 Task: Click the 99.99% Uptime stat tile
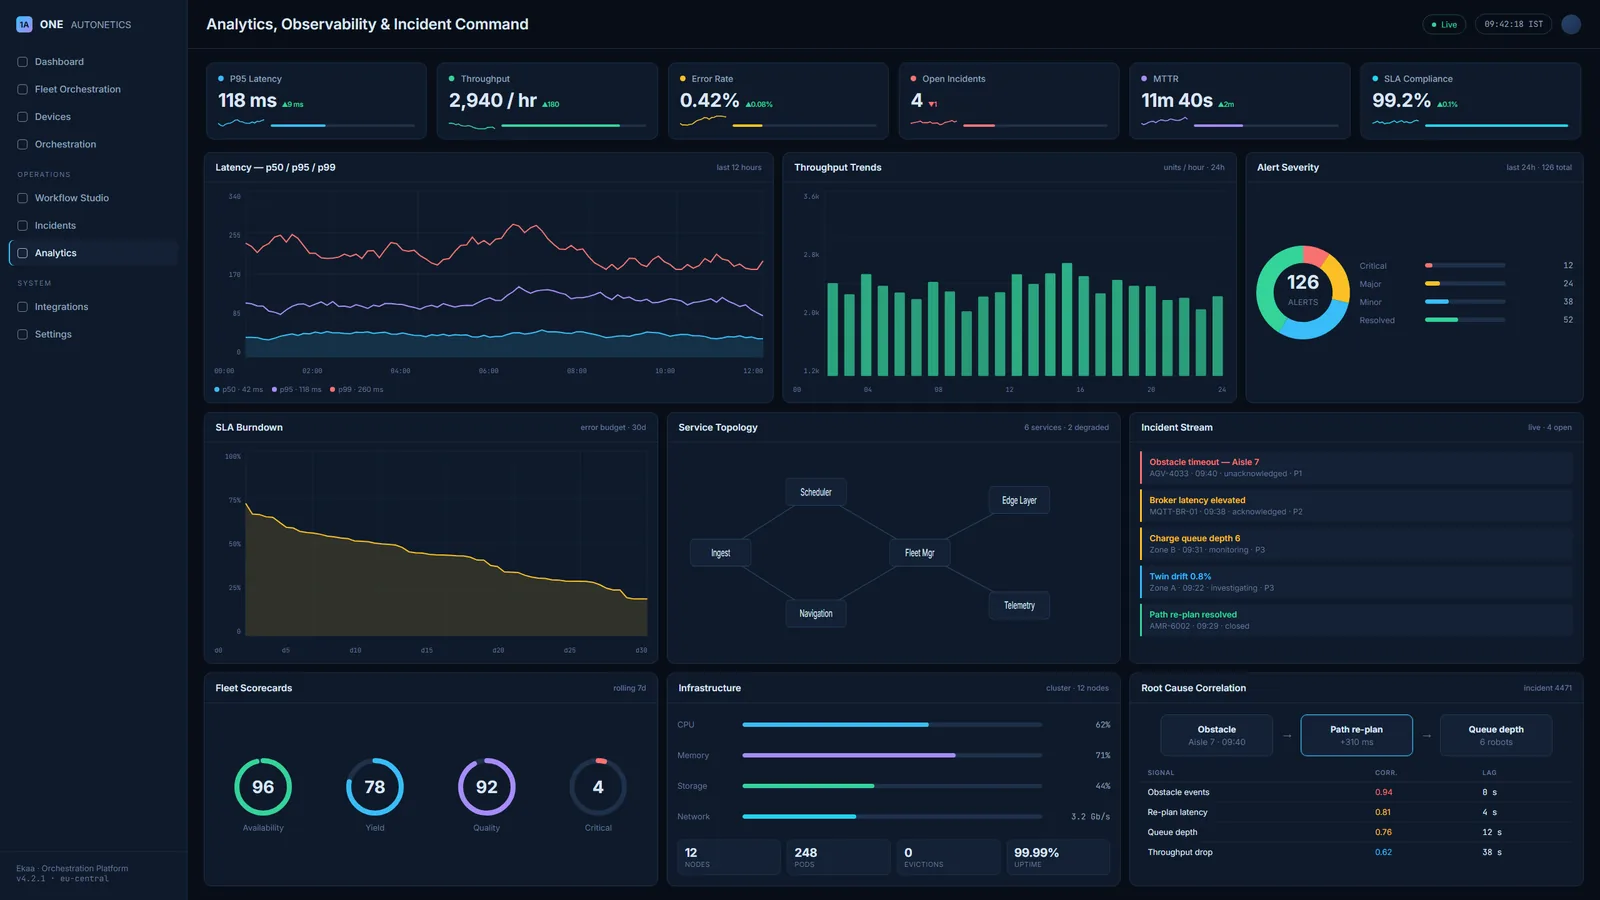(x=1058, y=857)
